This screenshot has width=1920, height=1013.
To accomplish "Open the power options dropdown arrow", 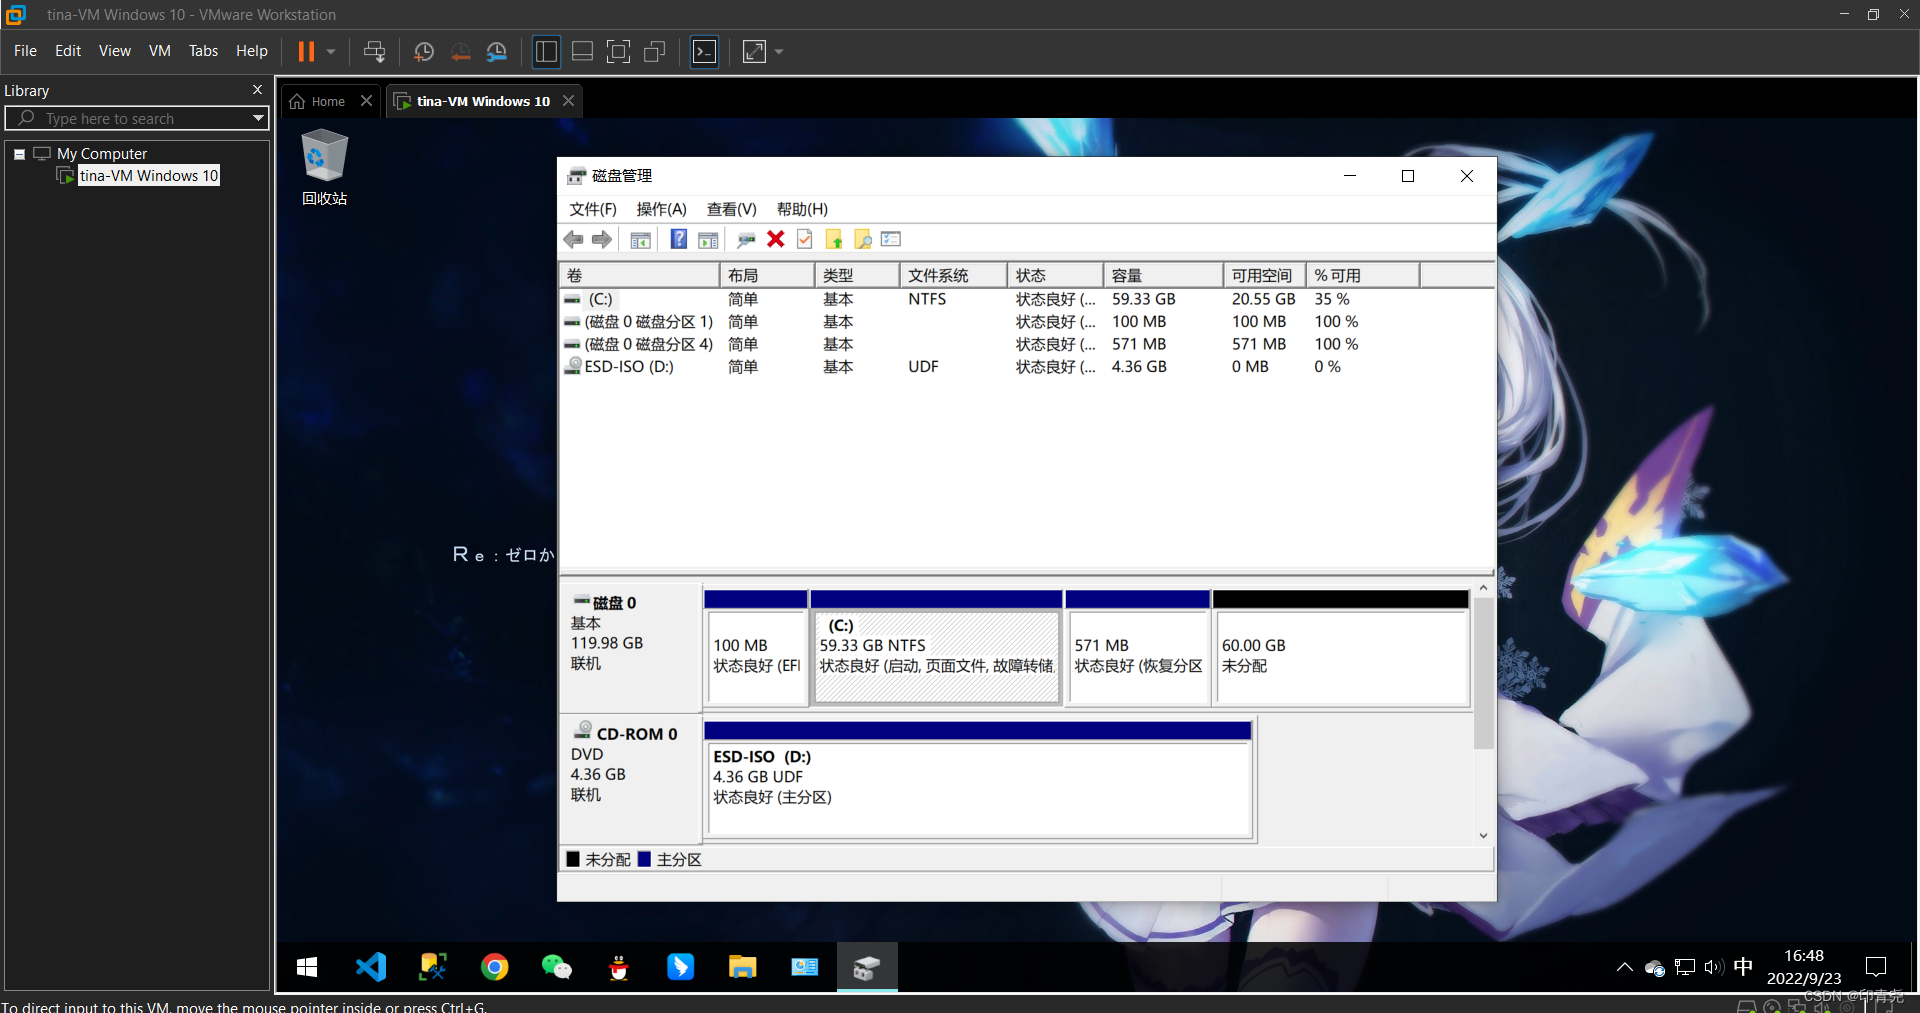I will coord(331,51).
